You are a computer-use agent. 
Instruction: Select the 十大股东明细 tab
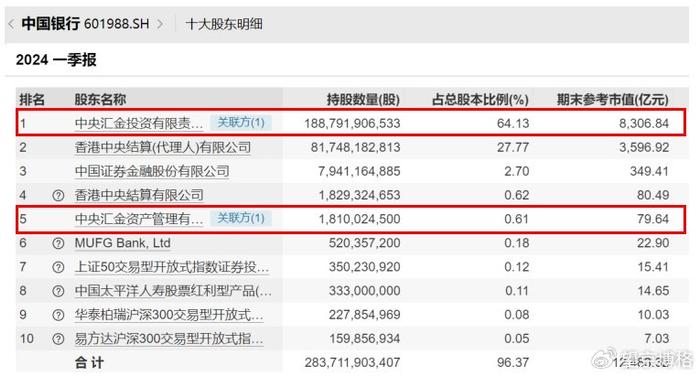pyautogui.click(x=224, y=24)
